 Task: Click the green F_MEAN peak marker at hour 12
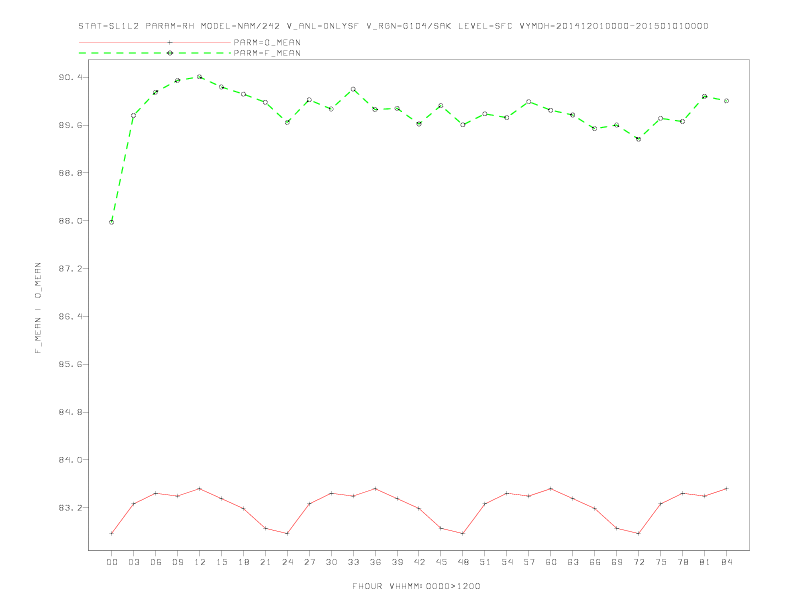pyautogui.click(x=200, y=77)
